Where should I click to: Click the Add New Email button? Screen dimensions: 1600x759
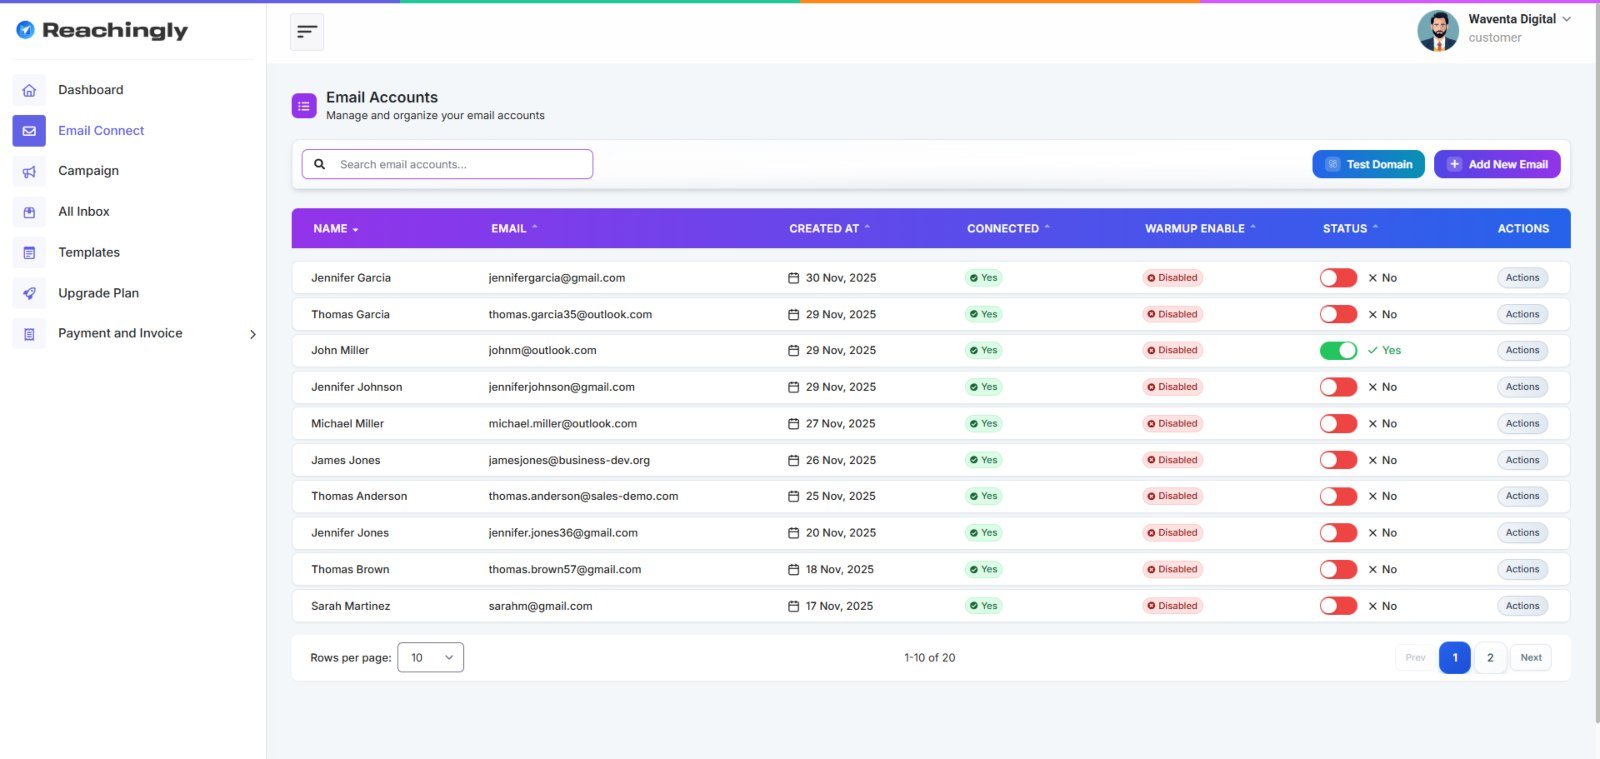1497,165
